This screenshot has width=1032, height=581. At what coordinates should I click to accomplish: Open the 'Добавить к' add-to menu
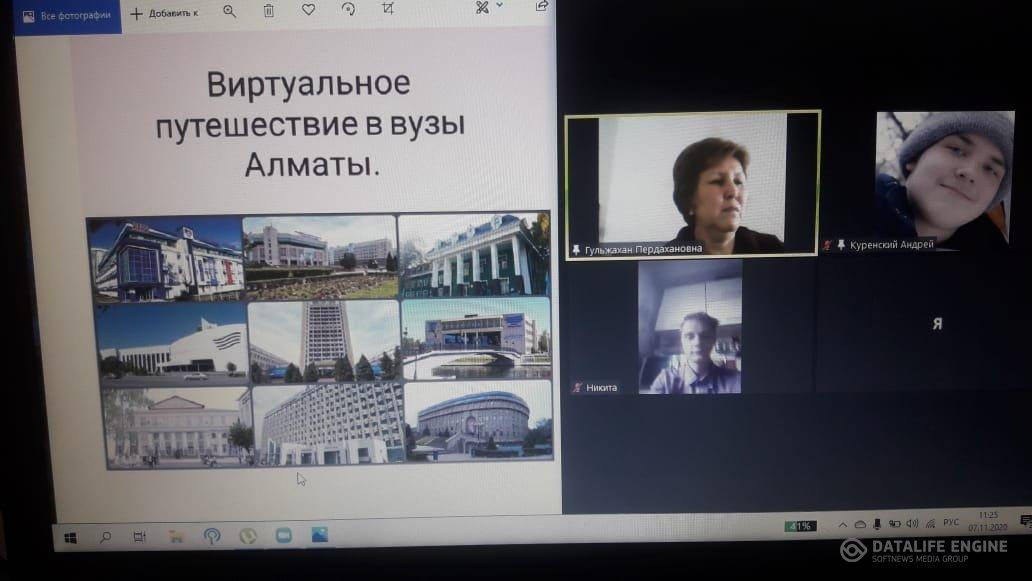click(x=164, y=13)
